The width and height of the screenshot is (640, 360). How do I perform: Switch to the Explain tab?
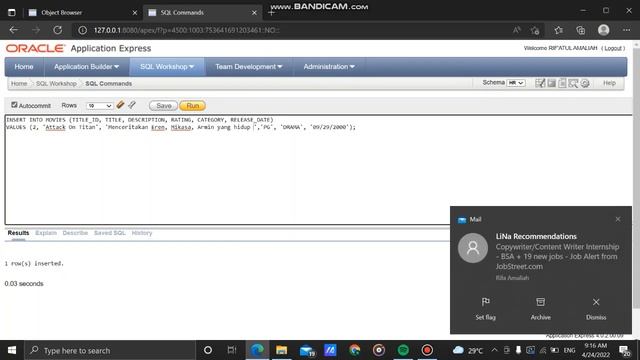click(x=46, y=233)
